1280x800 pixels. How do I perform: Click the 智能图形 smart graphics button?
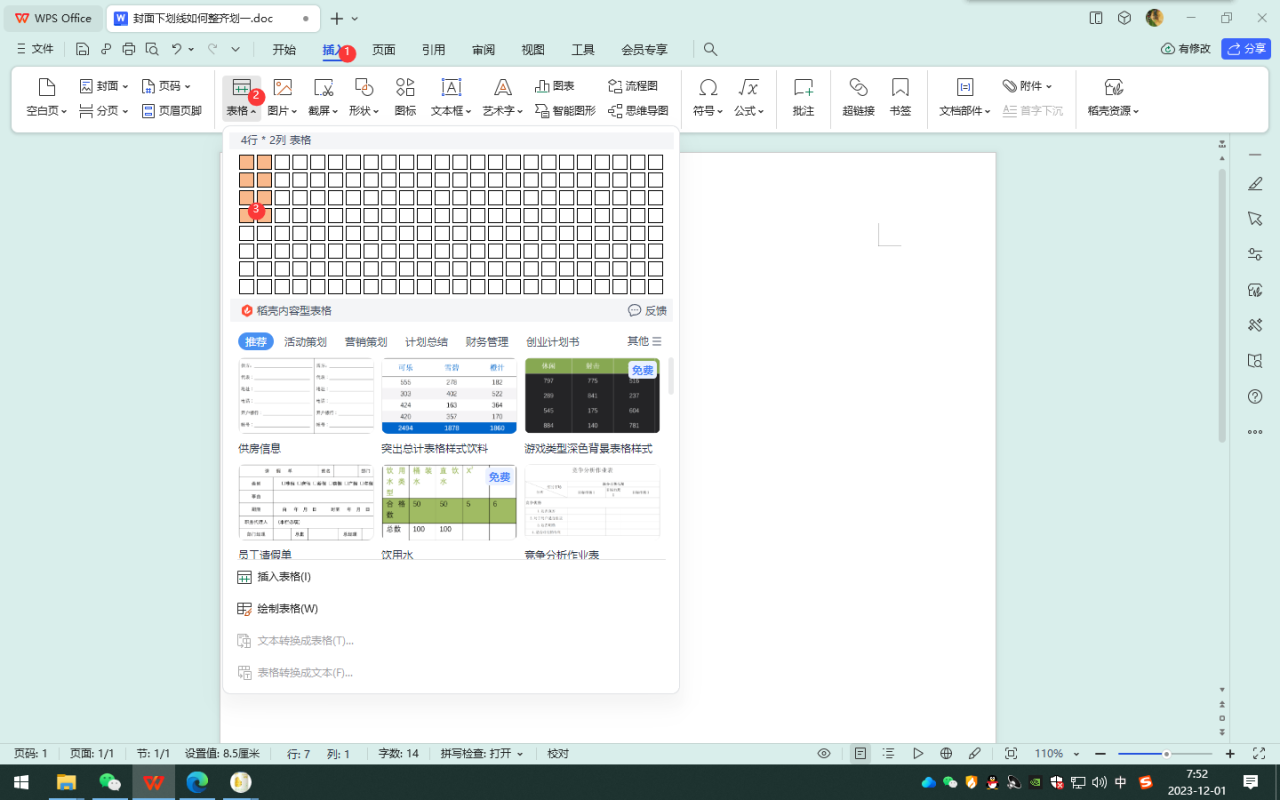565,111
